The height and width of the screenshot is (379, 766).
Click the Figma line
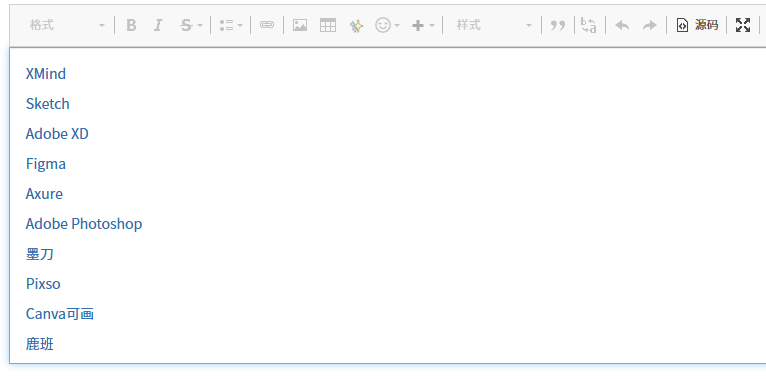[45, 164]
